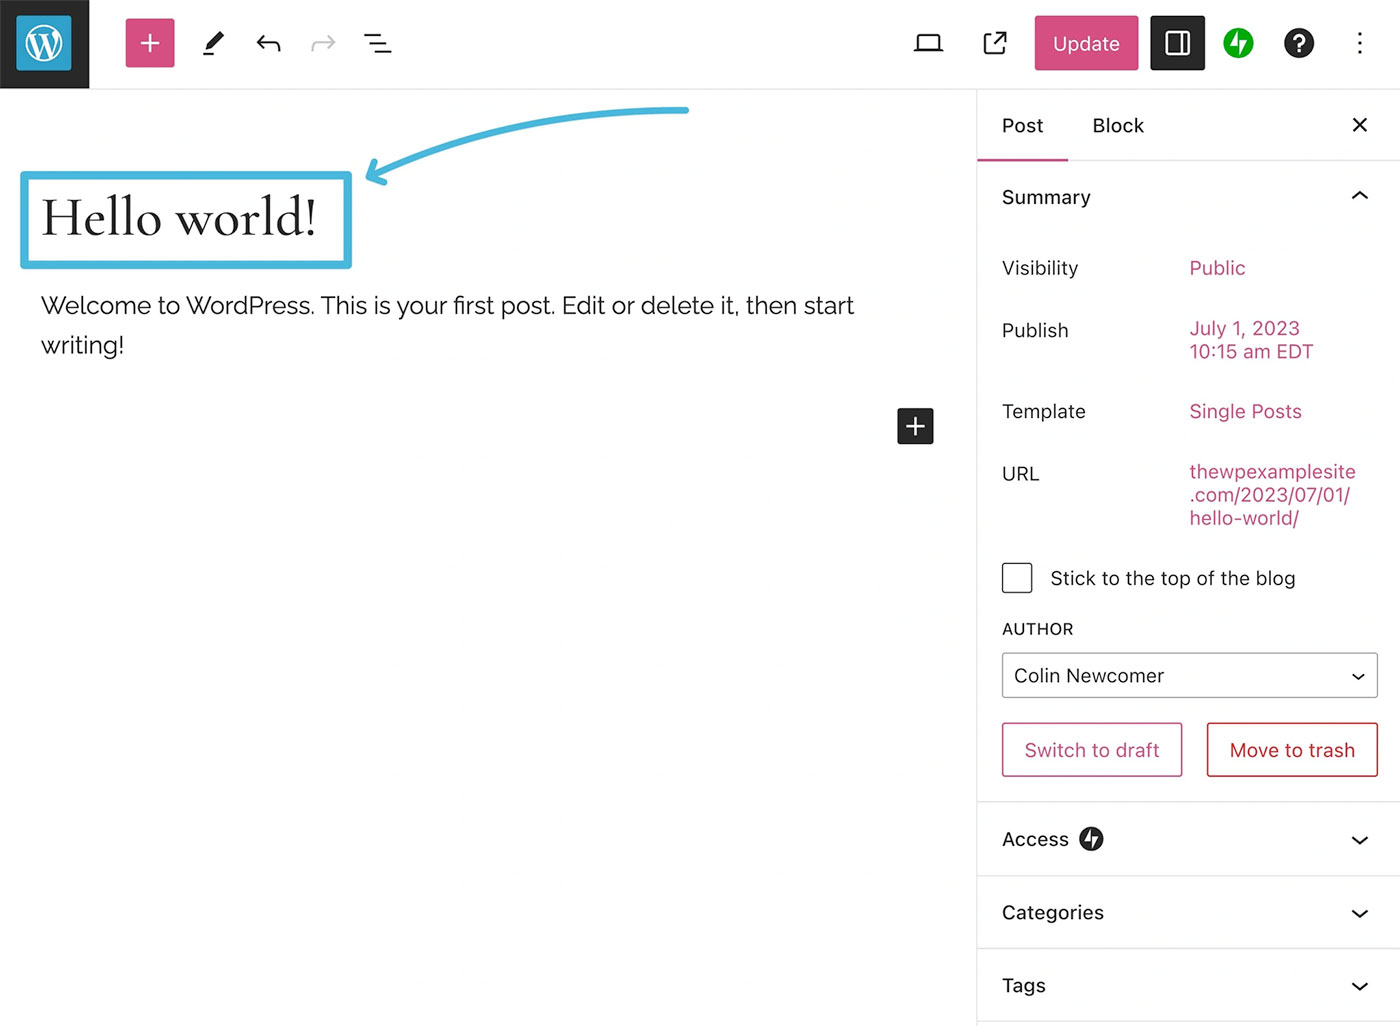Click the Redo arrow
Image resolution: width=1400 pixels, height=1026 pixels.
(x=323, y=43)
